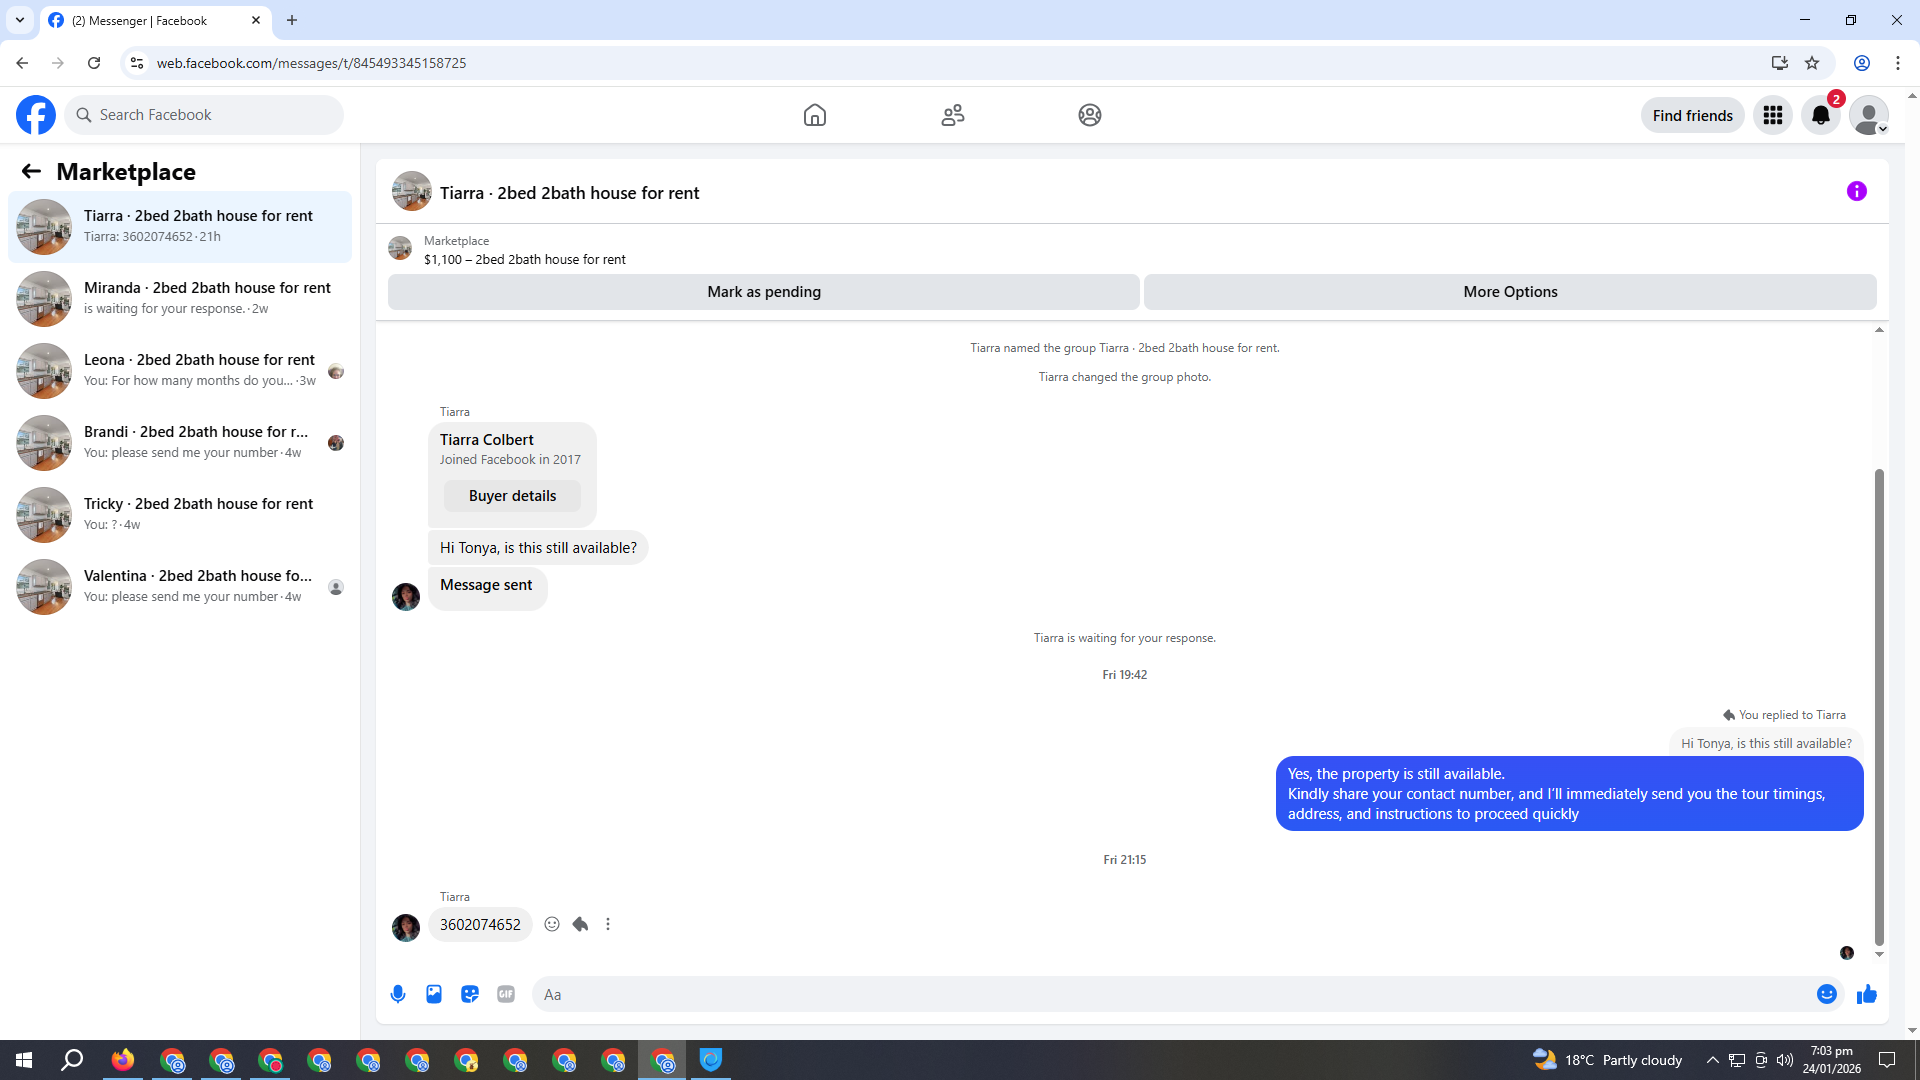Open the Facebook apps grid menu

coord(1773,115)
